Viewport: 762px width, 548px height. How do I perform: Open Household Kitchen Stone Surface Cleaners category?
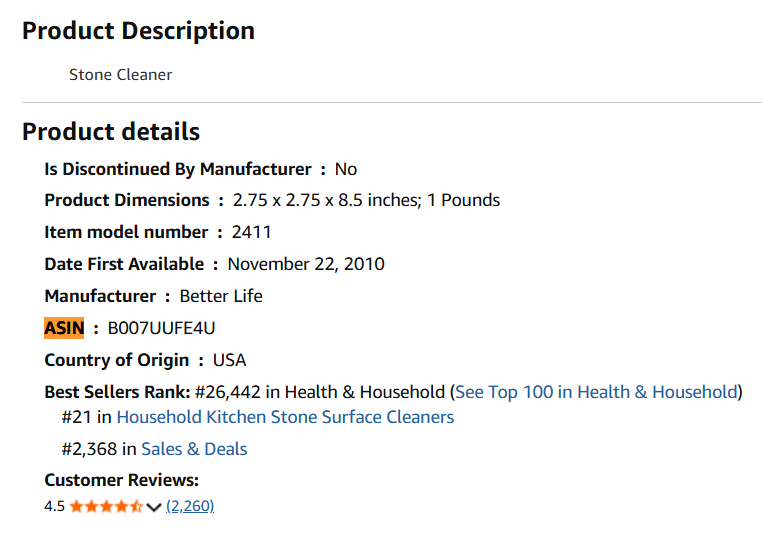[285, 417]
